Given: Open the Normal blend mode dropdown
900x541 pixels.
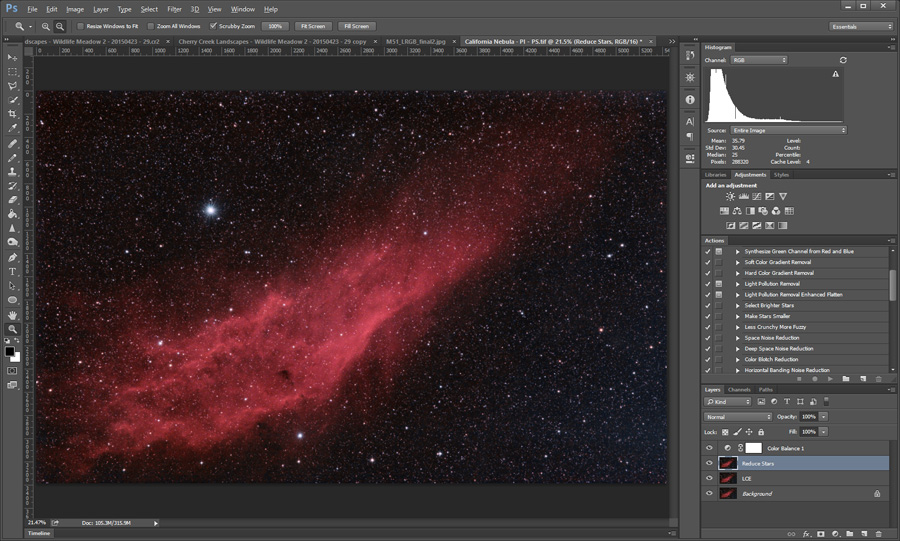Looking at the screenshot, I should click(x=738, y=416).
